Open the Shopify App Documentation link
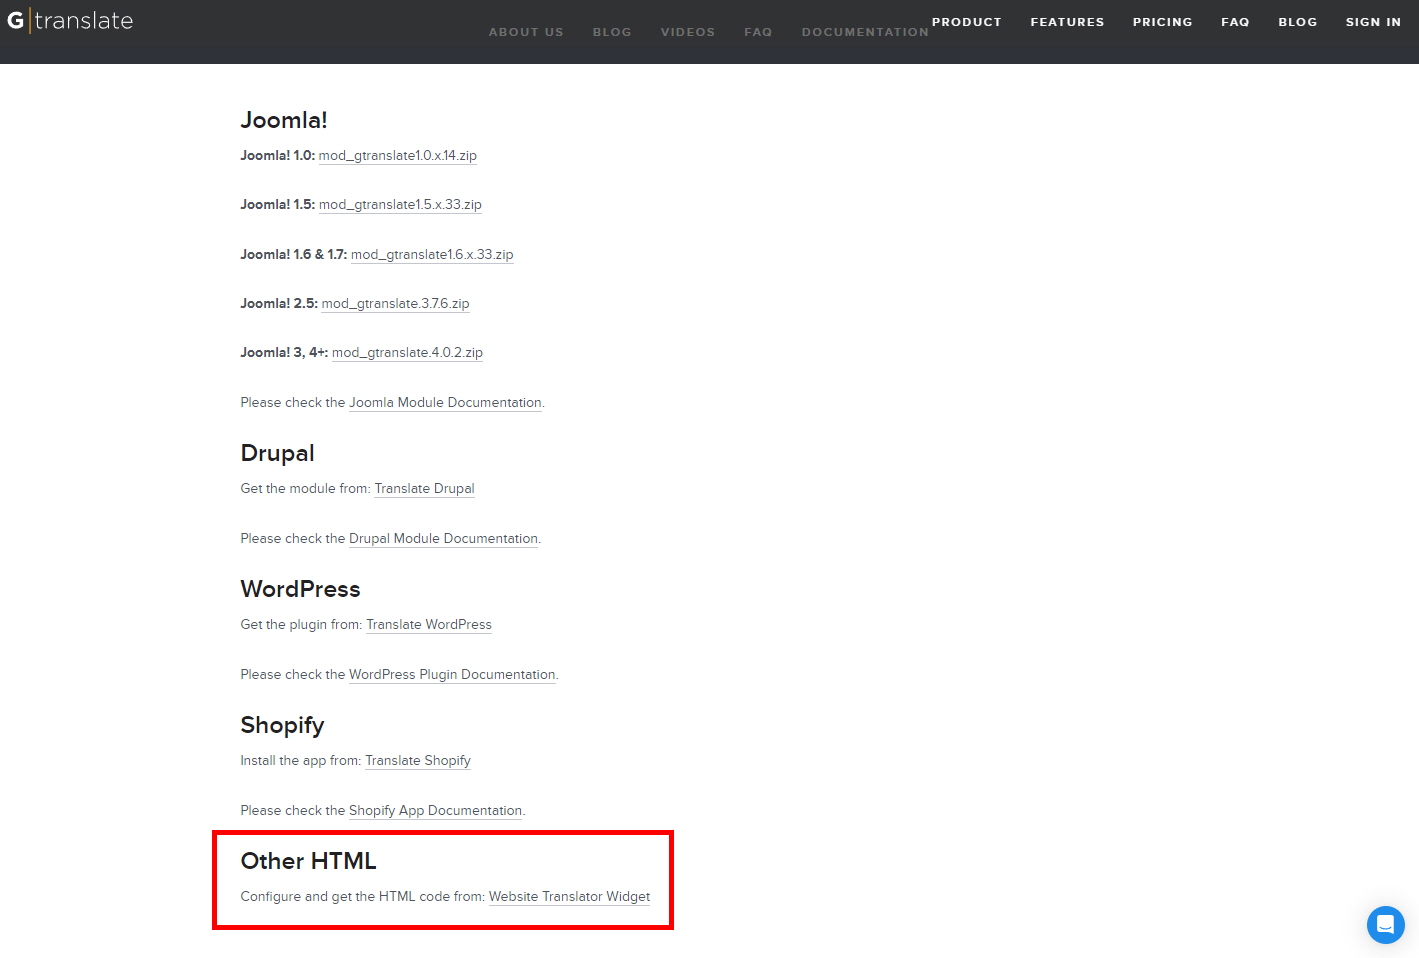The width and height of the screenshot is (1419, 958). (435, 811)
